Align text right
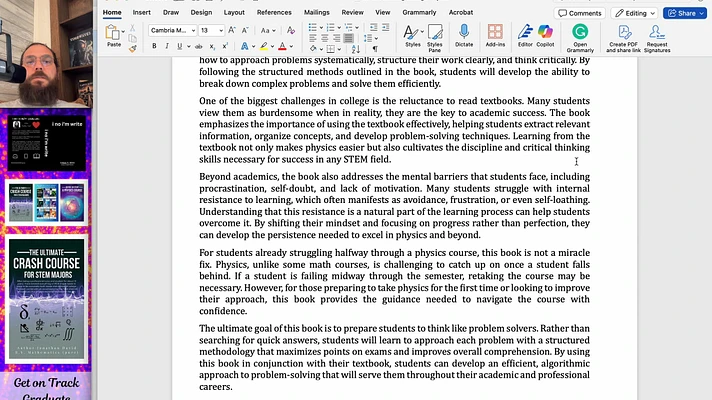The height and width of the screenshot is (400, 712). coord(336,39)
